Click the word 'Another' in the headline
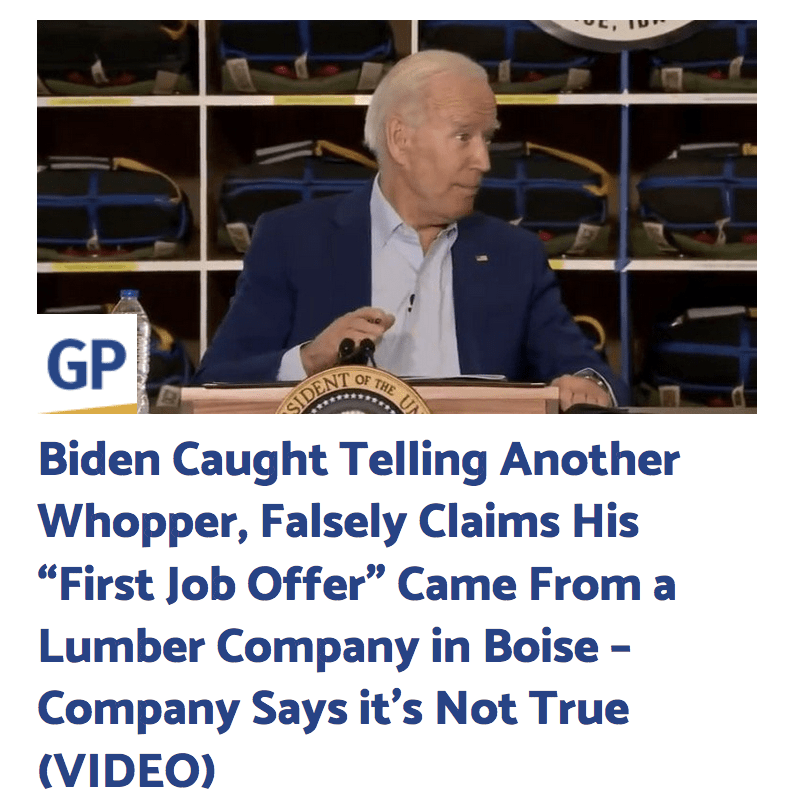The height and width of the screenshot is (810, 796). (x=590, y=459)
